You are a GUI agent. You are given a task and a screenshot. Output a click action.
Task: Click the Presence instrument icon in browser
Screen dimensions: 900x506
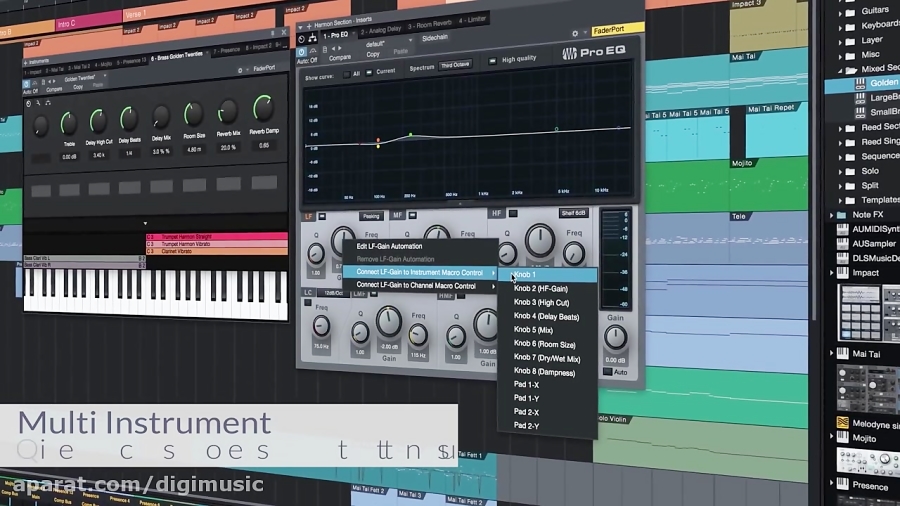tap(843, 484)
